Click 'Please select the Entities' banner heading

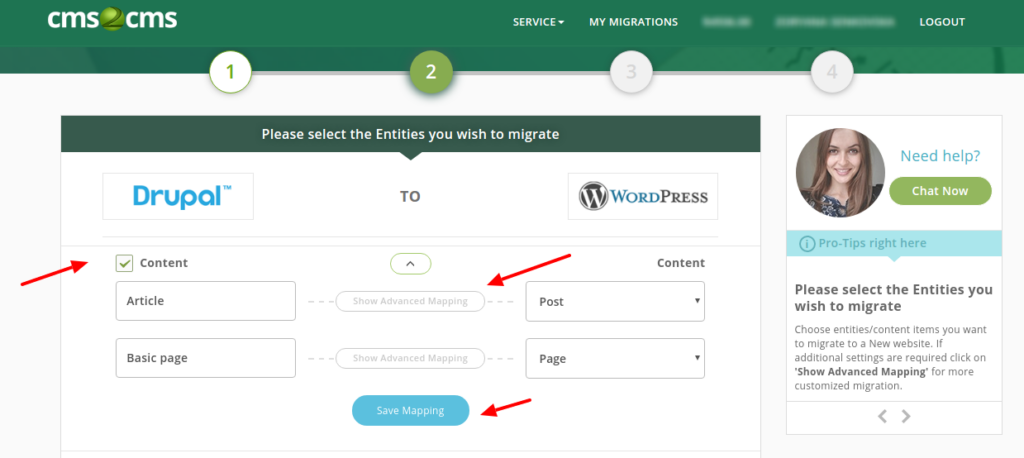tap(410, 135)
